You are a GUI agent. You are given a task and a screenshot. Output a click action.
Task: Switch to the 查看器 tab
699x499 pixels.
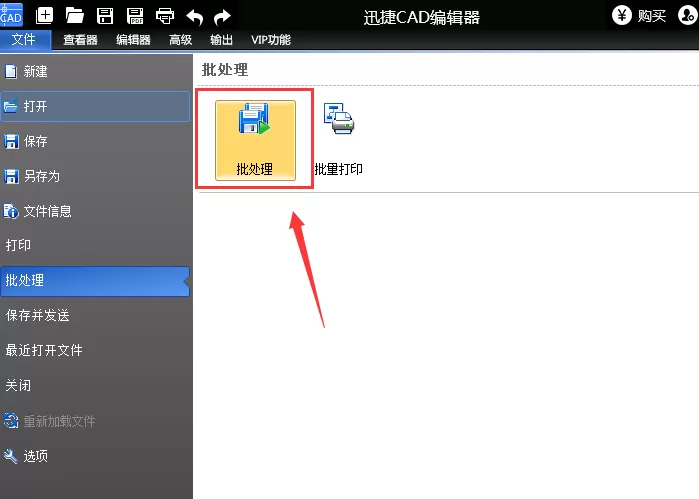pyautogui.click(x=80, y=40)
